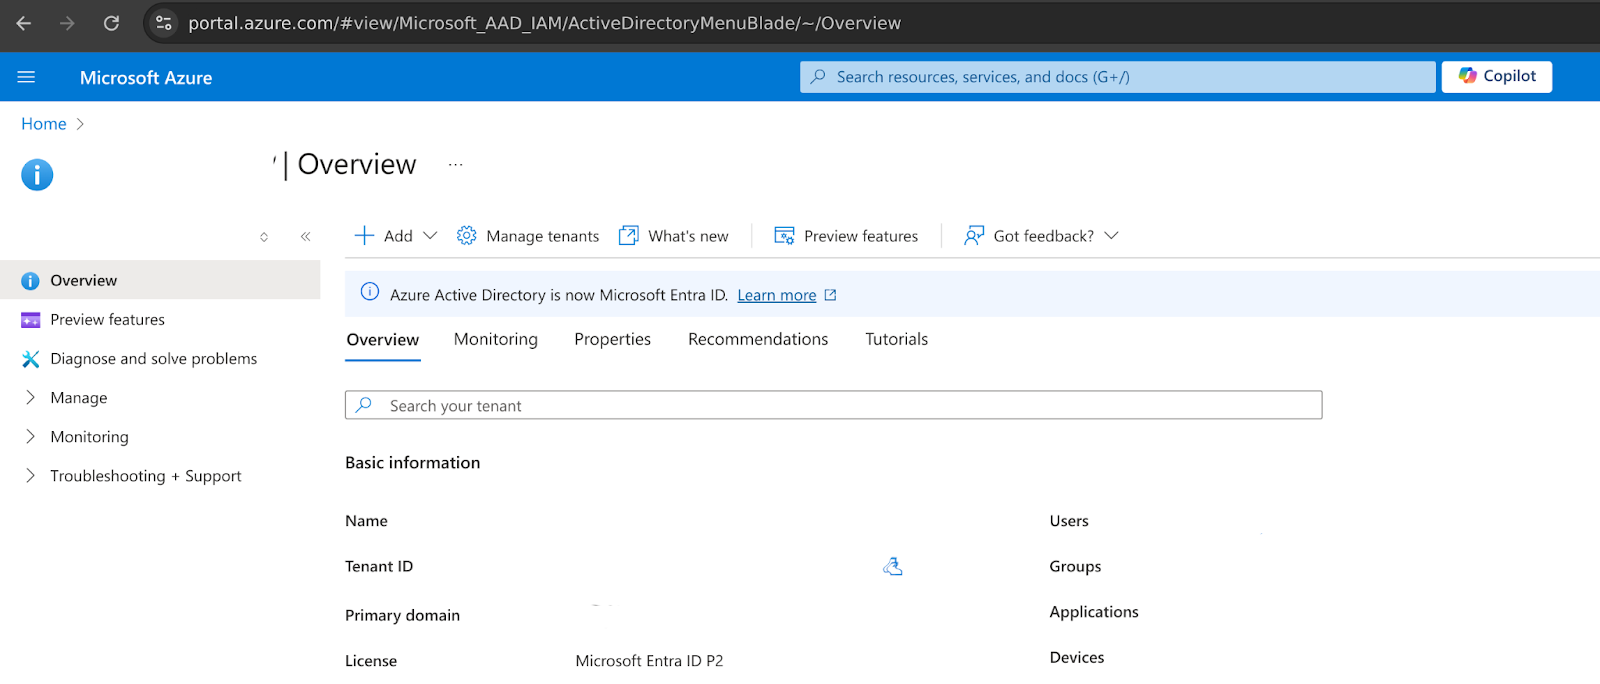Open the Tutorials tab
The width and height of the screenshot is (1600, 684).
[x=896, y=340]
